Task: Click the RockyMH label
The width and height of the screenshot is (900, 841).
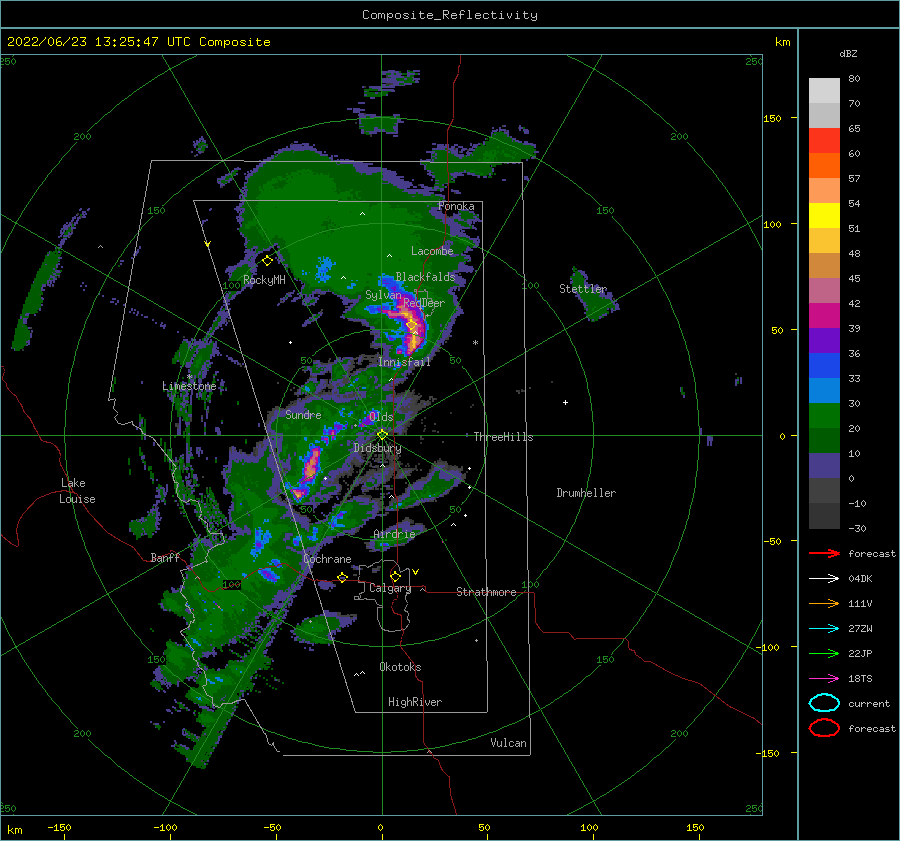Action: [264, 280]
